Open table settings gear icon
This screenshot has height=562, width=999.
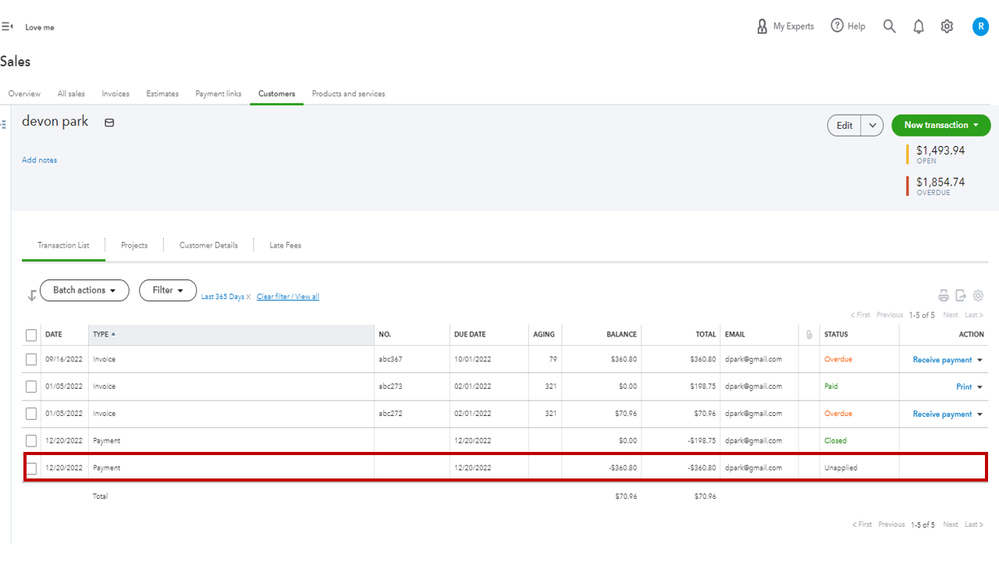[979, 295]
